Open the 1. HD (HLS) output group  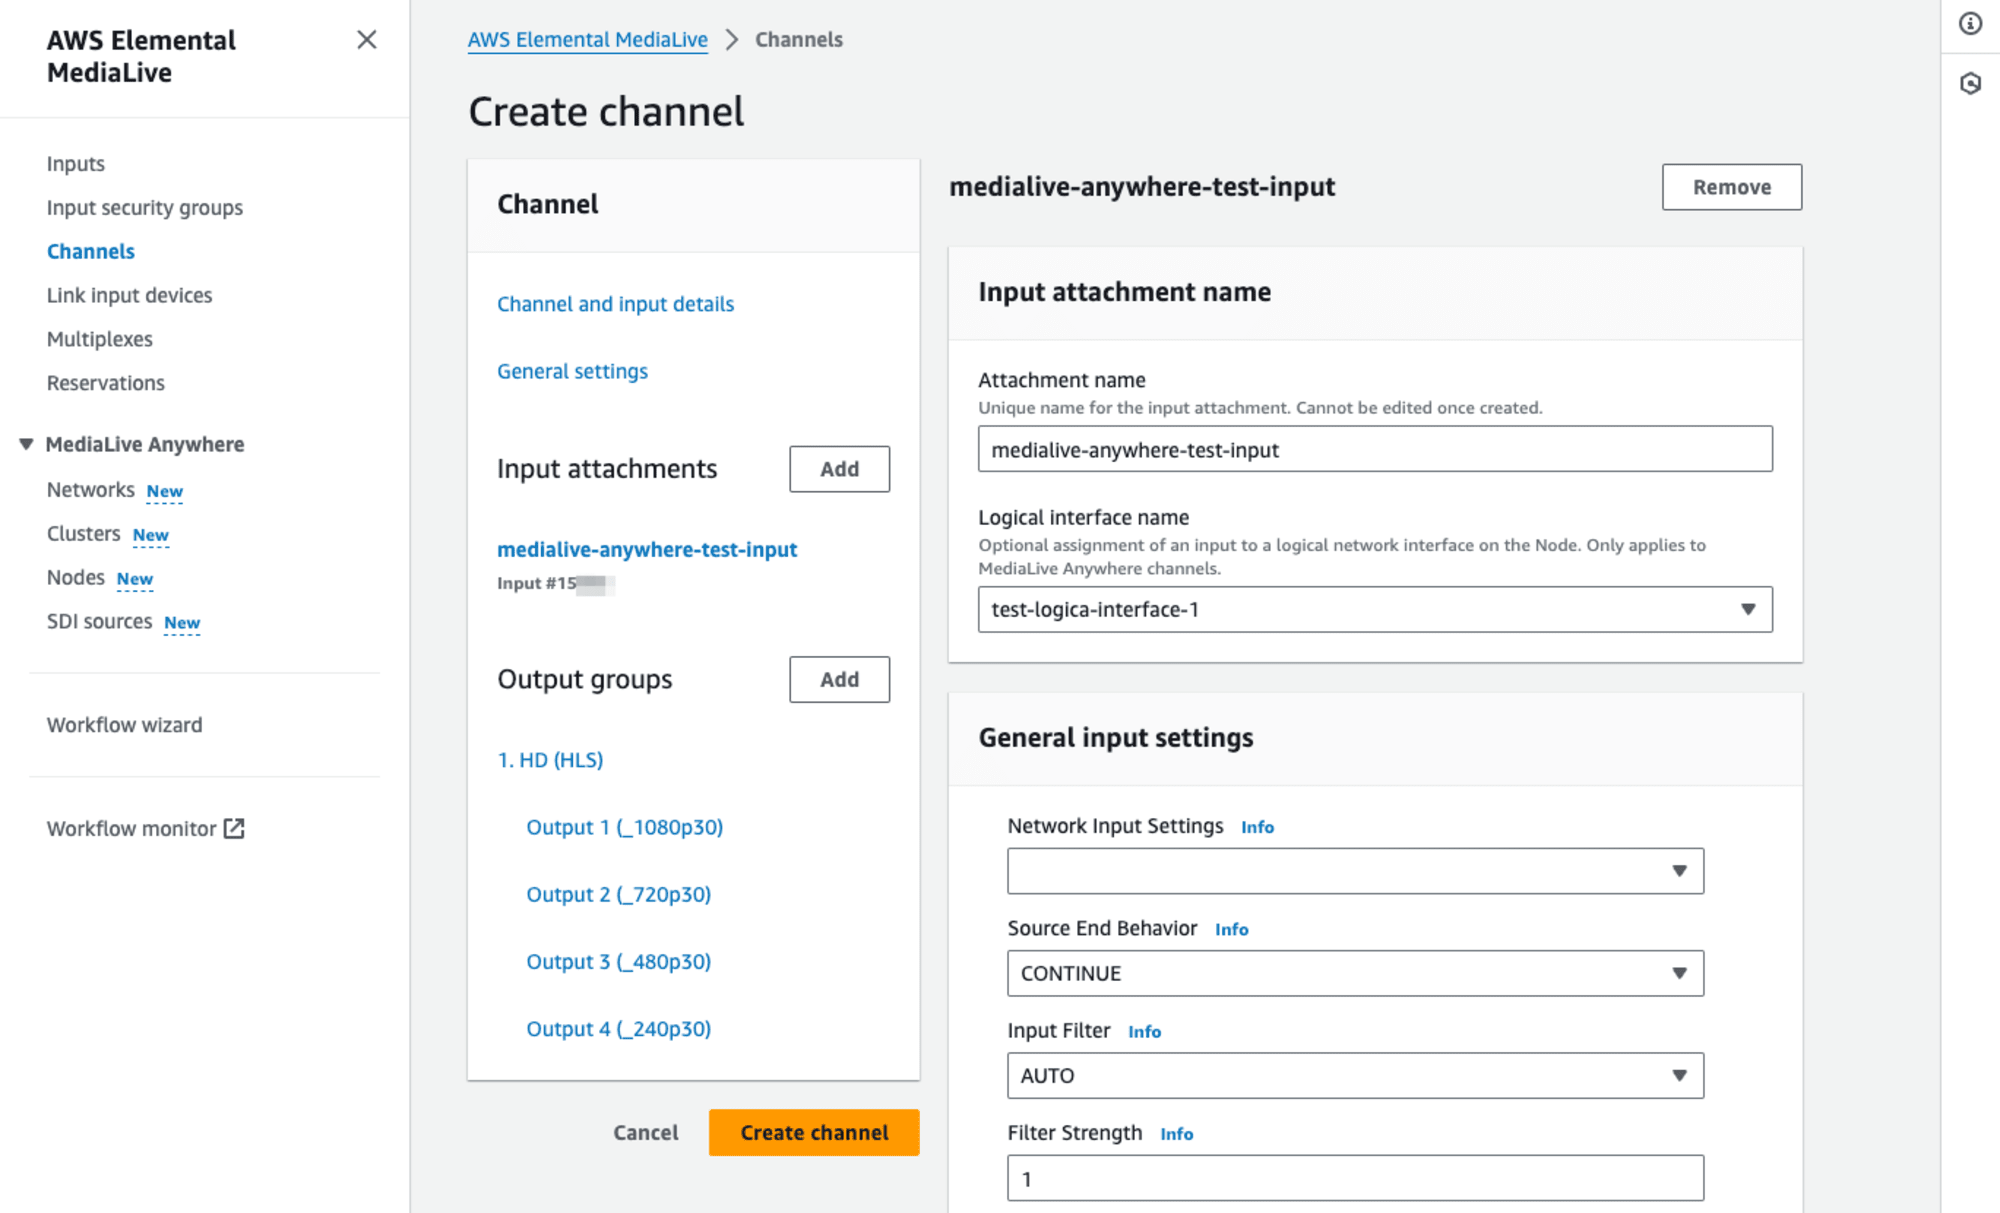(x=551, y=760)
